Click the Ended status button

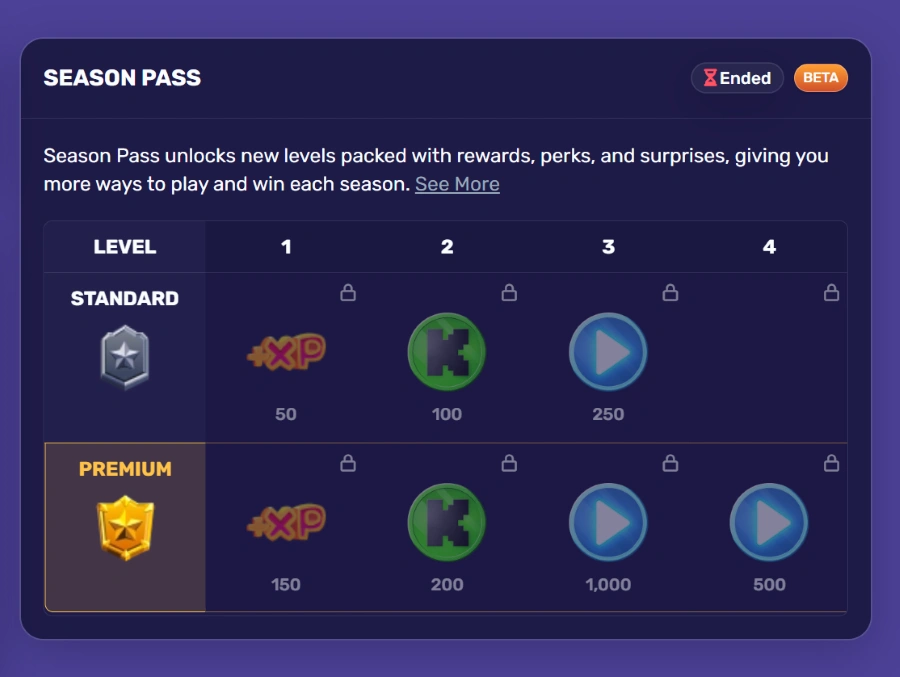(x=737, y=78)
